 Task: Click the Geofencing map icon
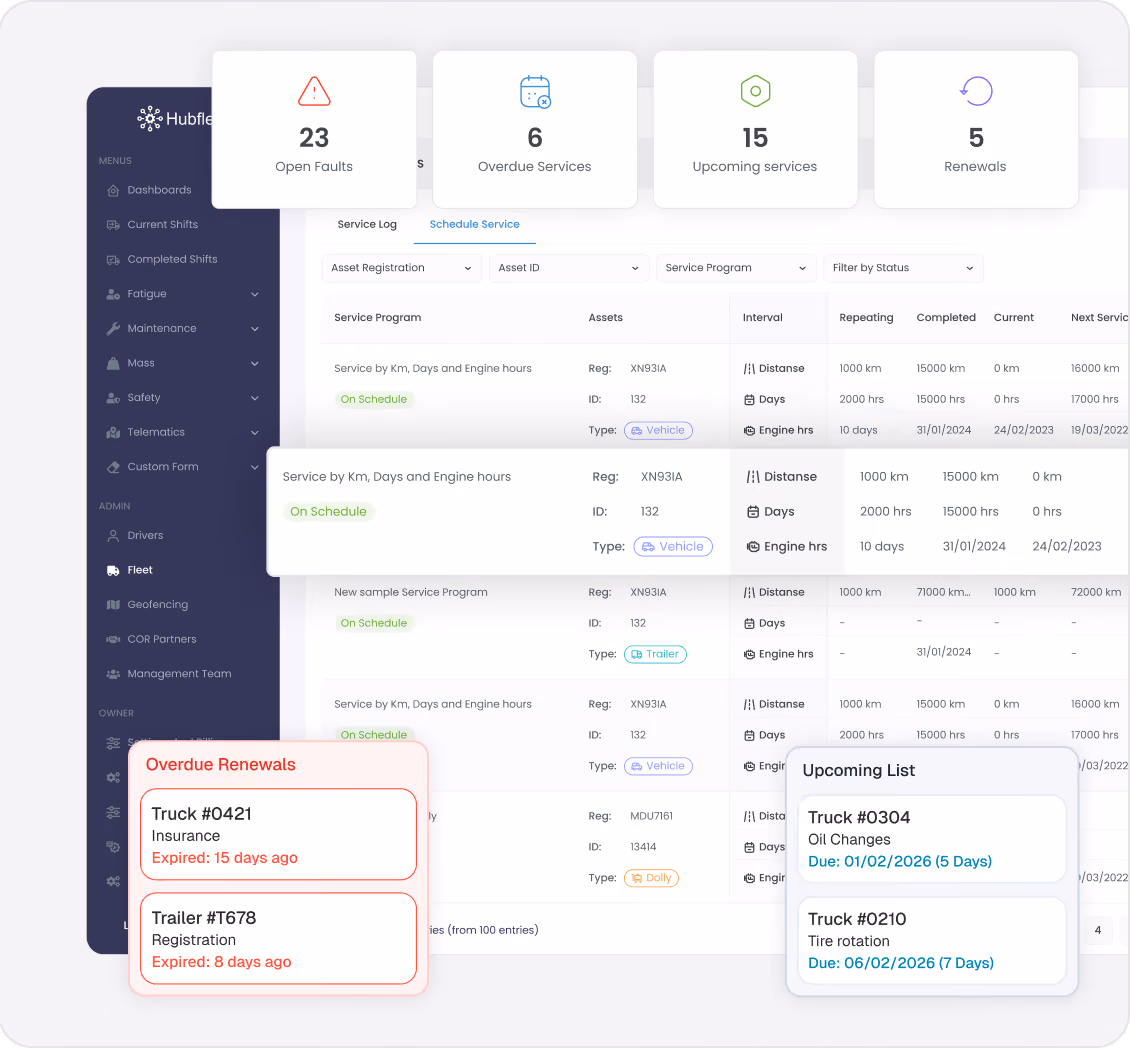click(x=113, y=605)
